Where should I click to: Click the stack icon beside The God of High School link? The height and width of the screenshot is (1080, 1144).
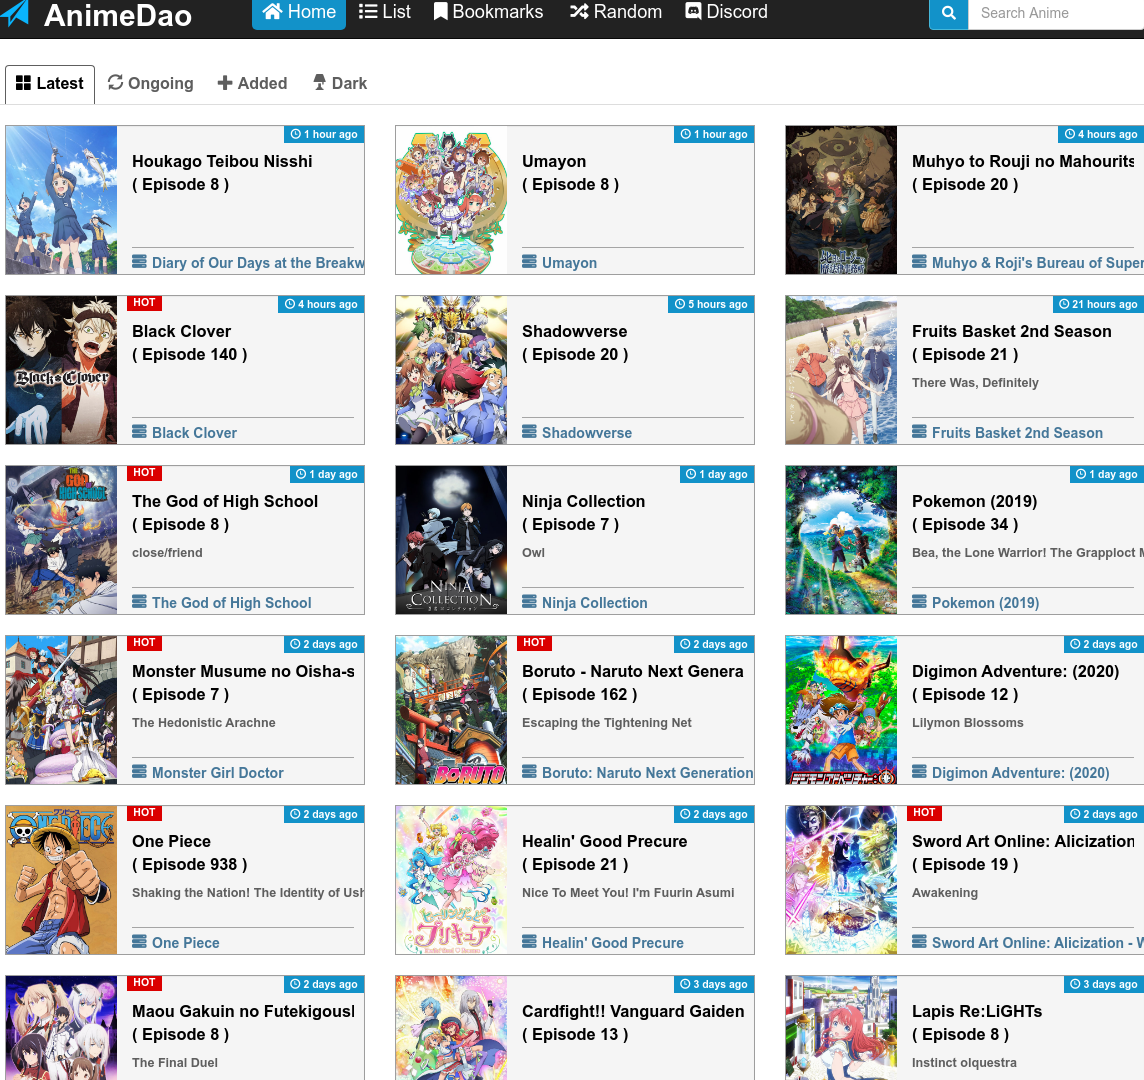(139, 601)
